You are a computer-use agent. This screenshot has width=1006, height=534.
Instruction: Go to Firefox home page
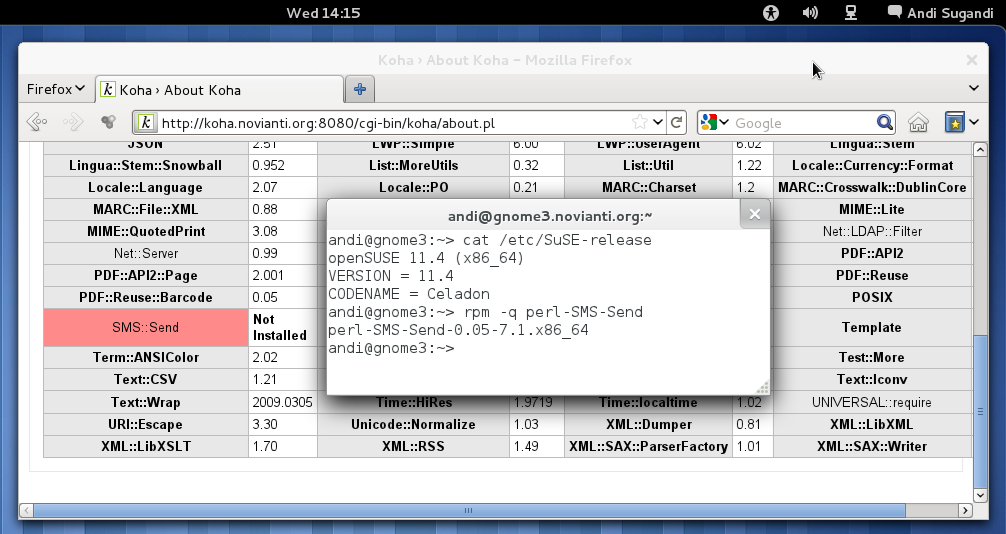click(x=918, y=123)
